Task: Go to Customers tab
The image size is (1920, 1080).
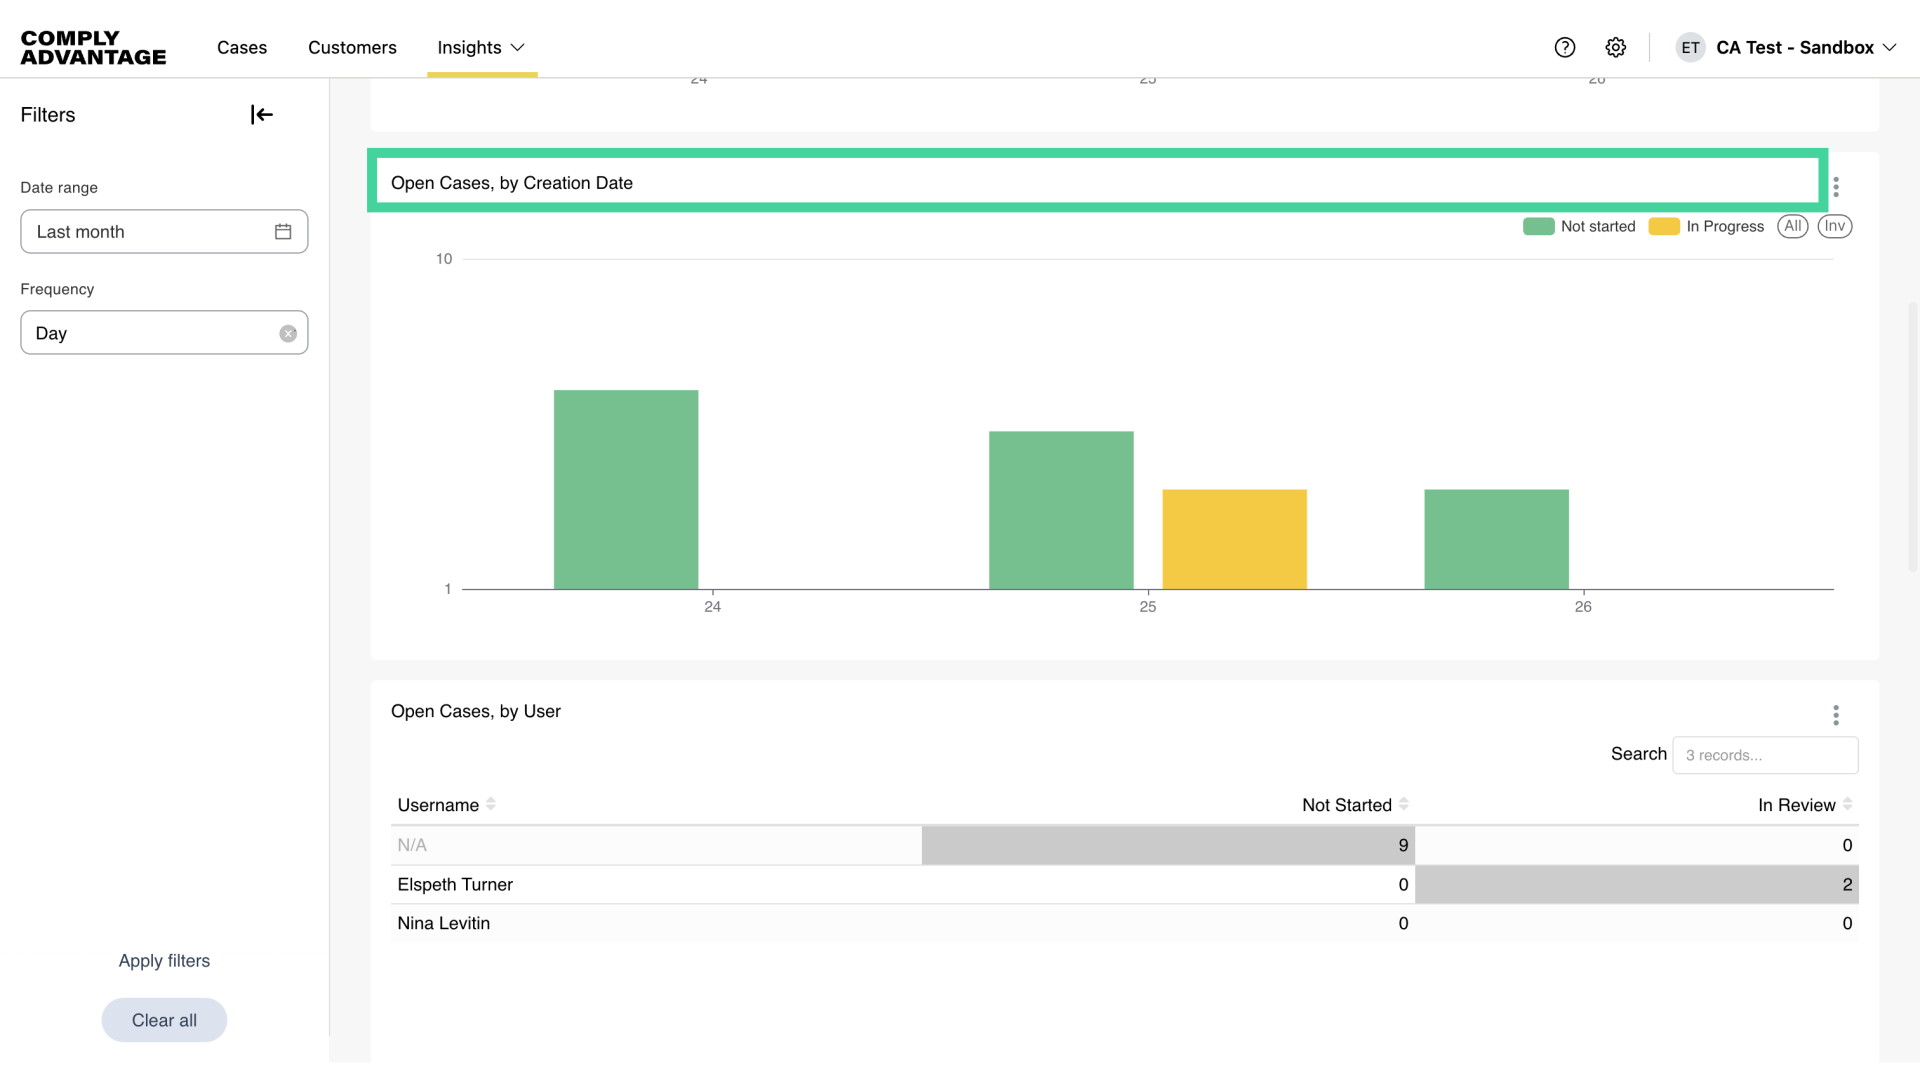Action: [x=352, y=47]
